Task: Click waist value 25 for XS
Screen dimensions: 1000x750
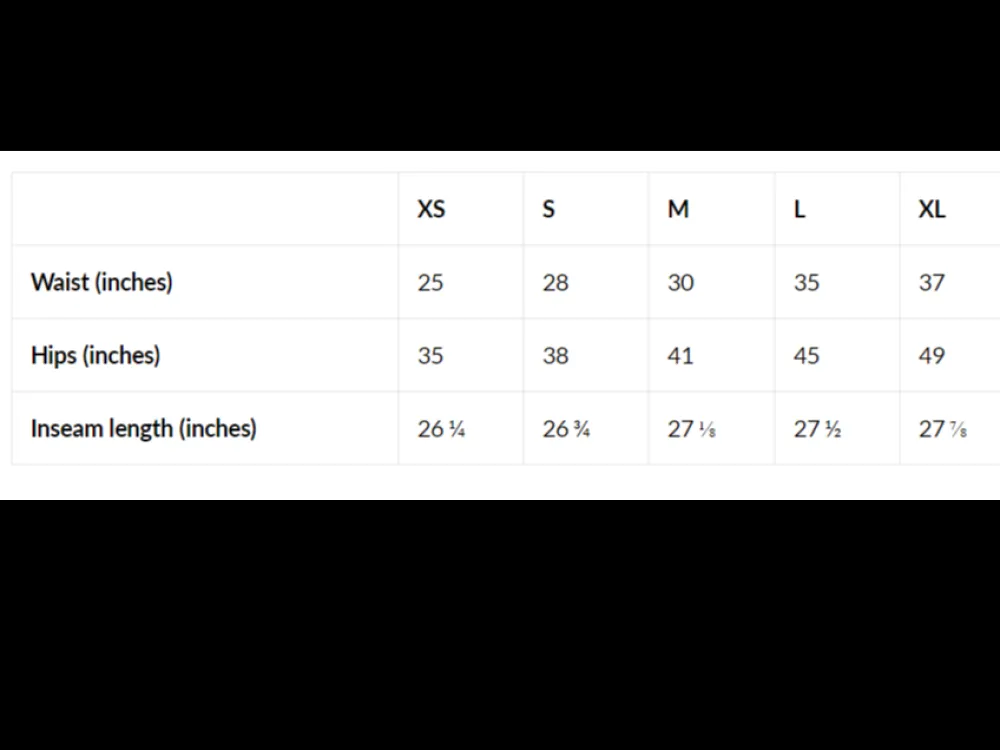Action: tap(430, 283)
